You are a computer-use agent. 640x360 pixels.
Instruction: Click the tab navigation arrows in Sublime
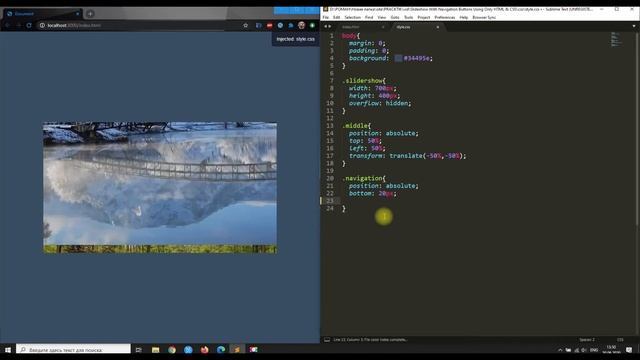[327, 27]
